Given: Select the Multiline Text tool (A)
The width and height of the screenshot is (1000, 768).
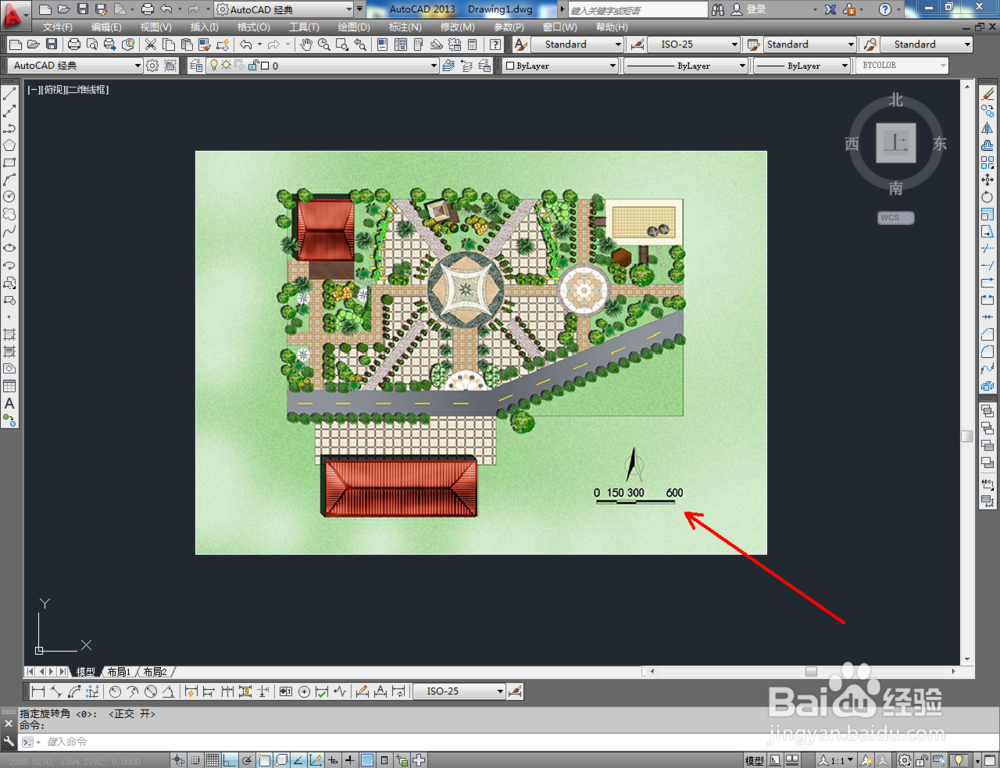Looking at the screenshot, I should [x=10, y=403].
